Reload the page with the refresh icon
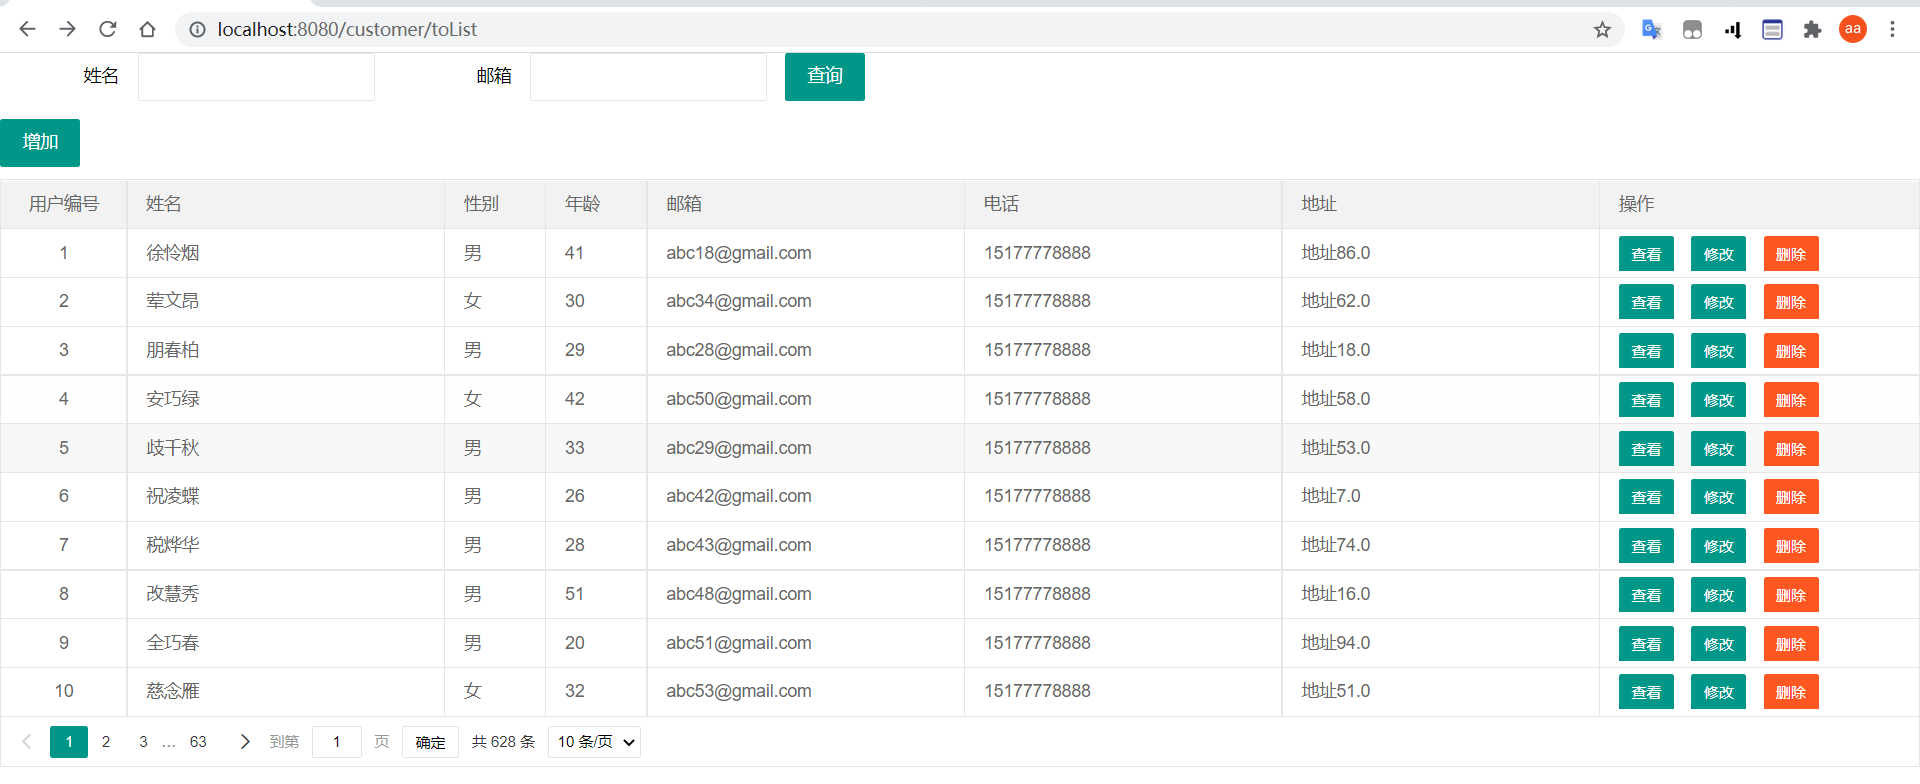Screen dimensions: 1920x784 tap(107, 29)
